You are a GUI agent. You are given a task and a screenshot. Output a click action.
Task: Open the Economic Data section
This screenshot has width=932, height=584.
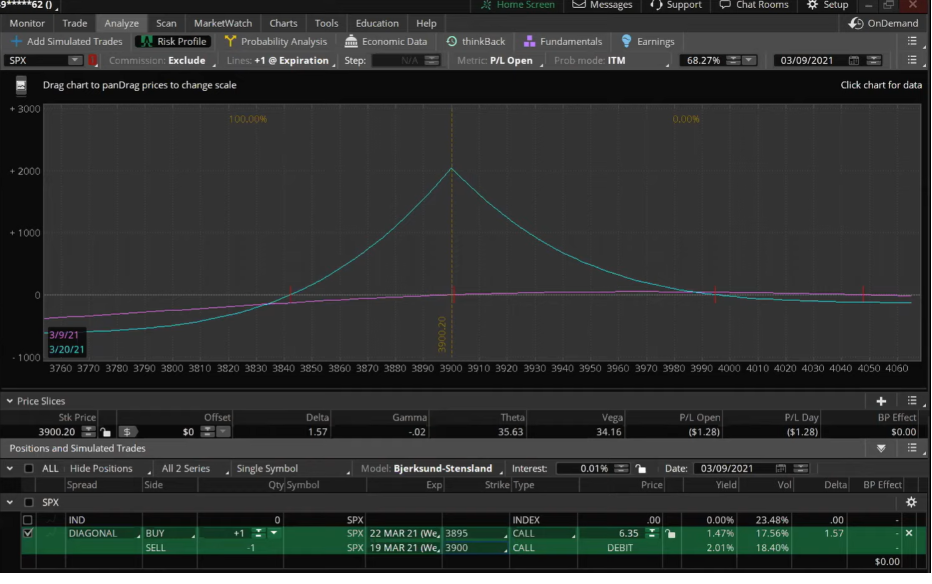386,41
